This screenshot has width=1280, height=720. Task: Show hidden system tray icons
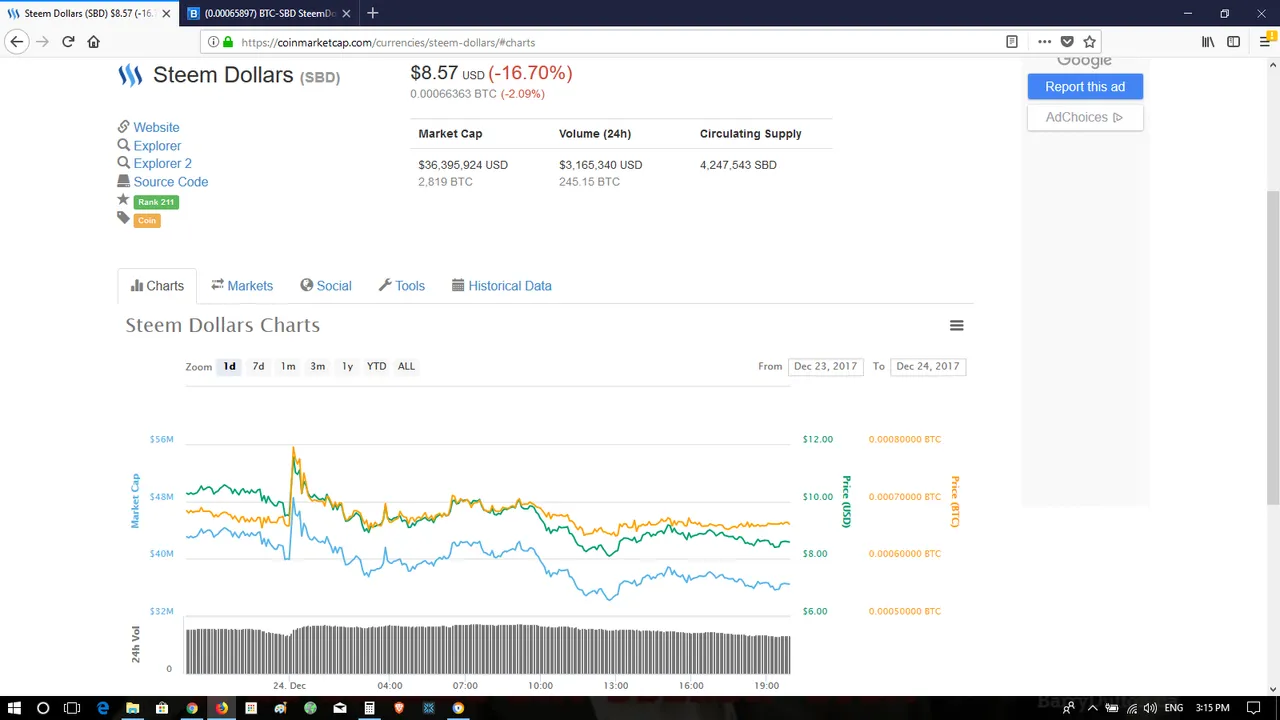click(1091, 708)
